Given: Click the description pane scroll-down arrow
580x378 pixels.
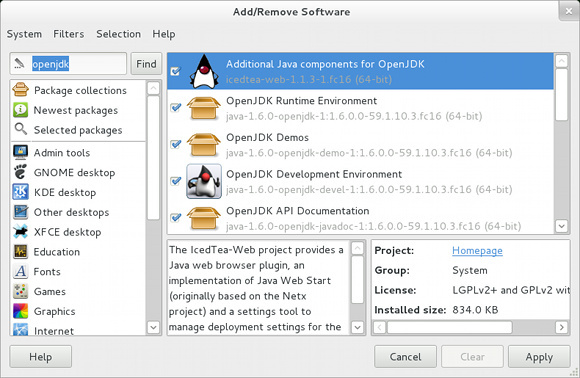Looking at the screenshot, I should [x=357, y=327].
